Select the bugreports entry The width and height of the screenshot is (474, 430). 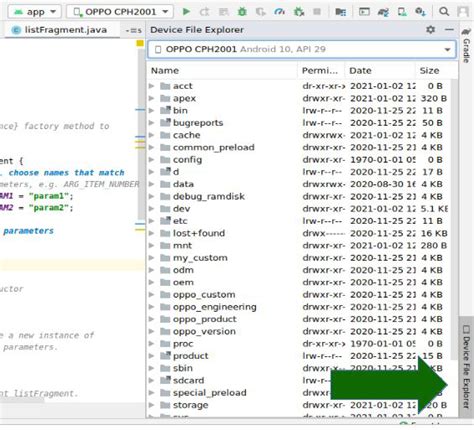(x=298, y=123)
